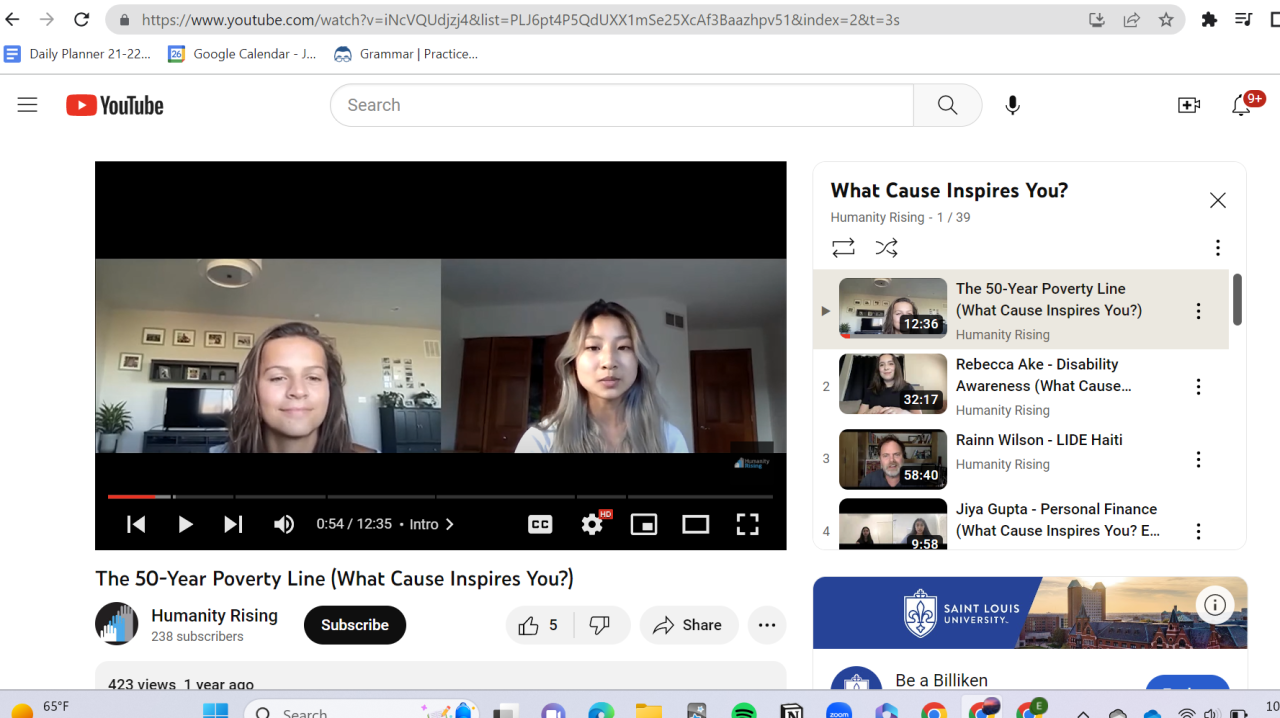Open the Humanity Rising channel name

point(214,616)
